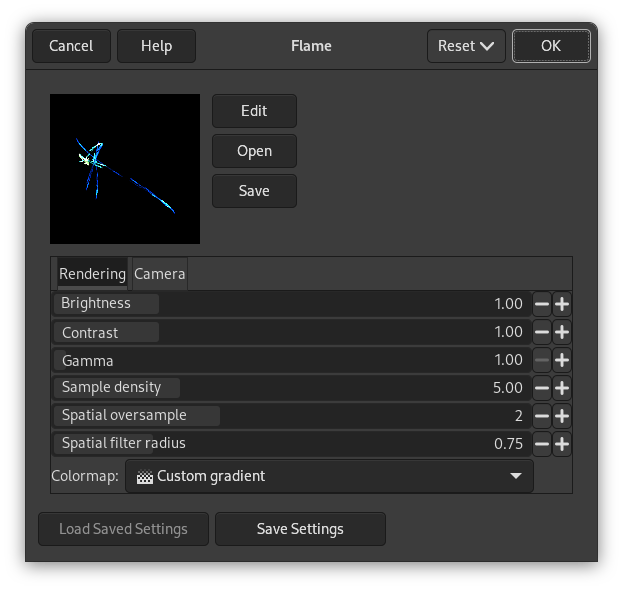Screen dimensions: 623x590
Task: Click the Brightness slider bar
Action: coord(290,304)
